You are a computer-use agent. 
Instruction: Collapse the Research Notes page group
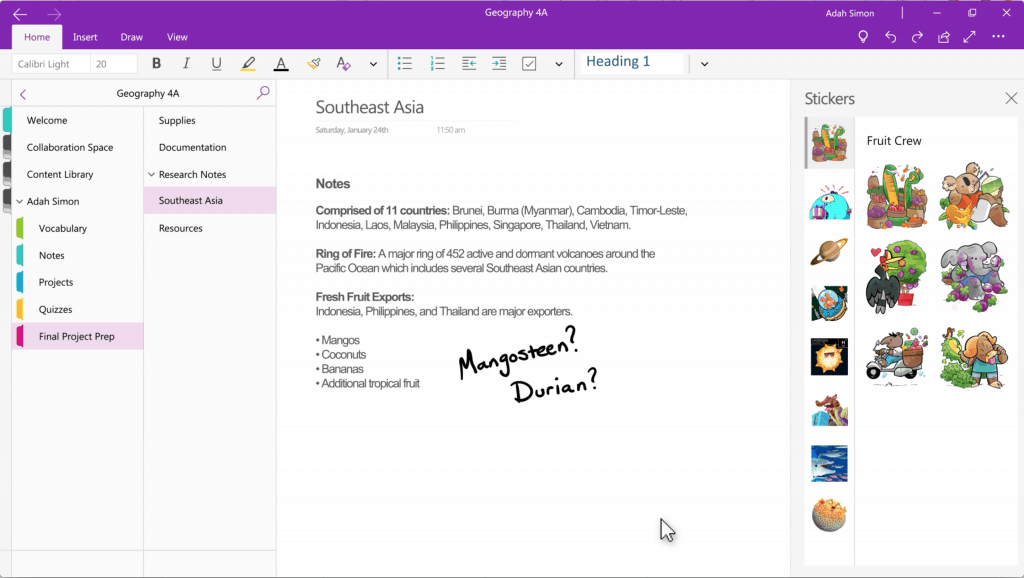tap(151, 175)
